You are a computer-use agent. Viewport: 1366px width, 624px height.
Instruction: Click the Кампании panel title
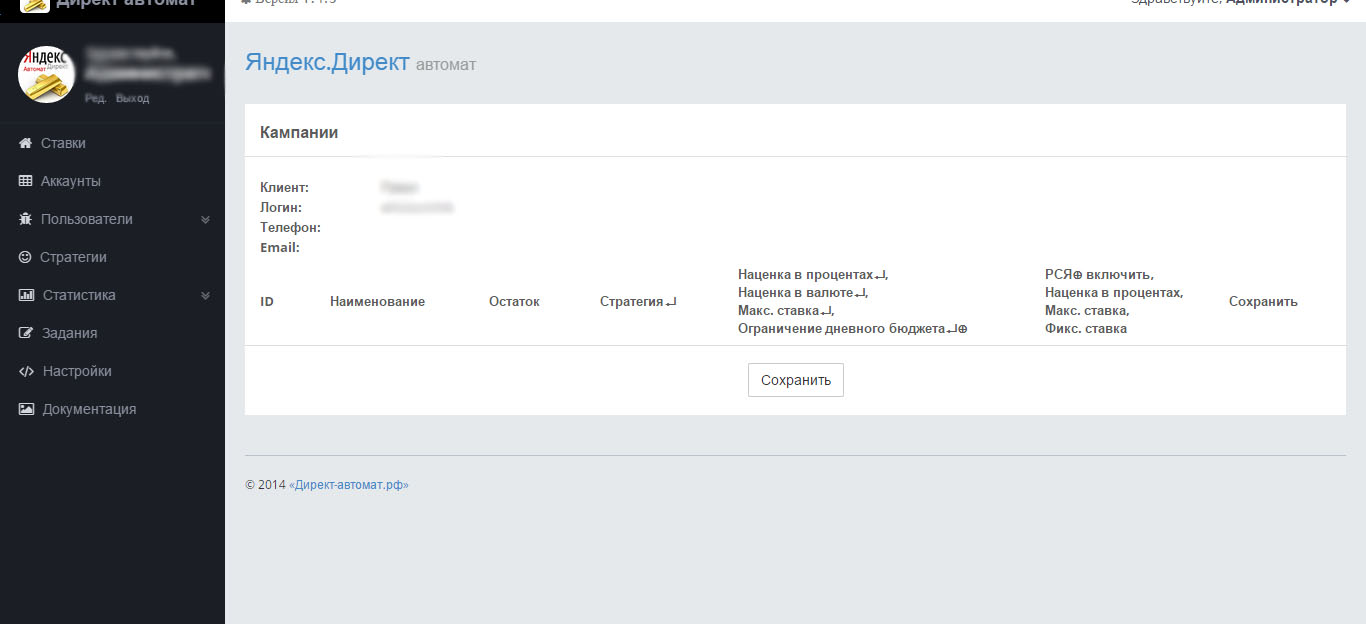(299, 132)
